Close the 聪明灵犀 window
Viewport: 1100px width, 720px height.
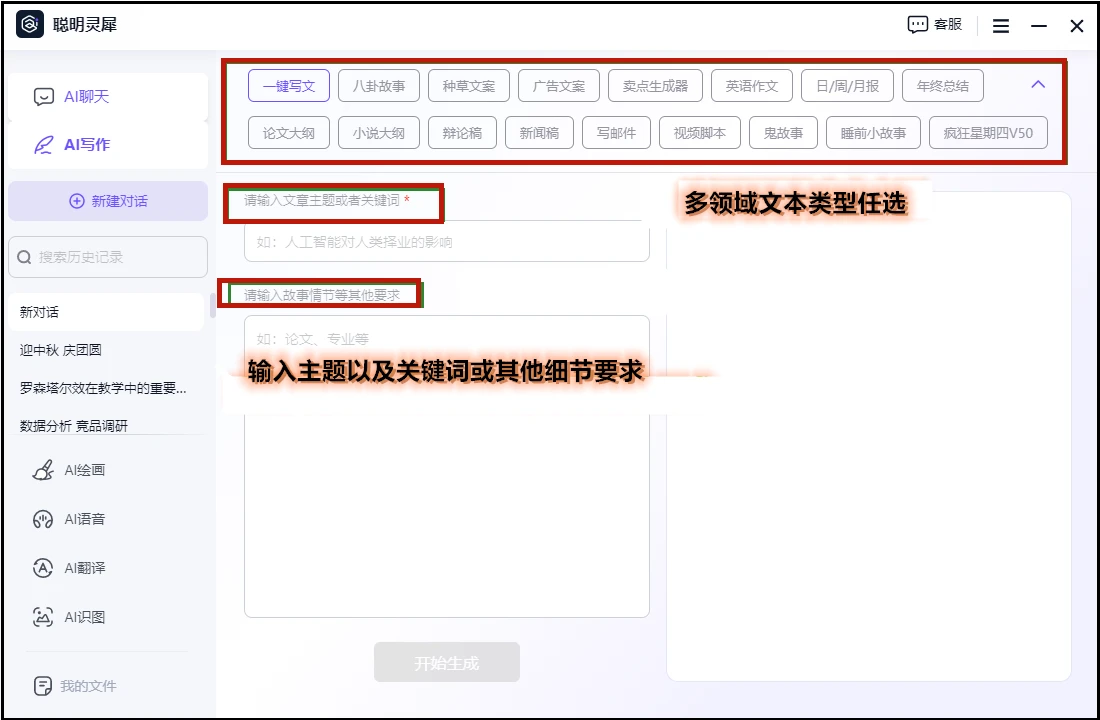coord(1077,26)
